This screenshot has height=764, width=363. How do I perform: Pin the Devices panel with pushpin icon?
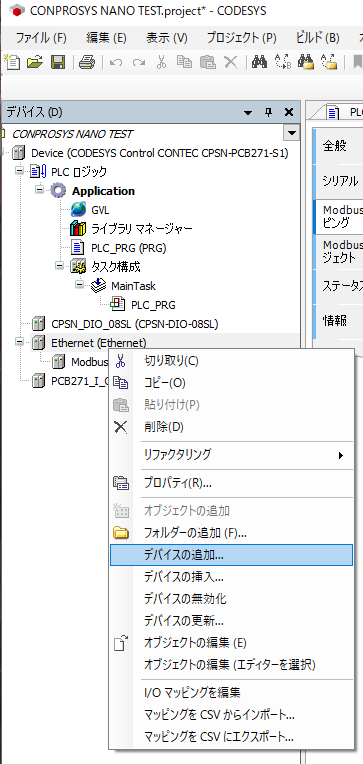[x=268, y=113]
